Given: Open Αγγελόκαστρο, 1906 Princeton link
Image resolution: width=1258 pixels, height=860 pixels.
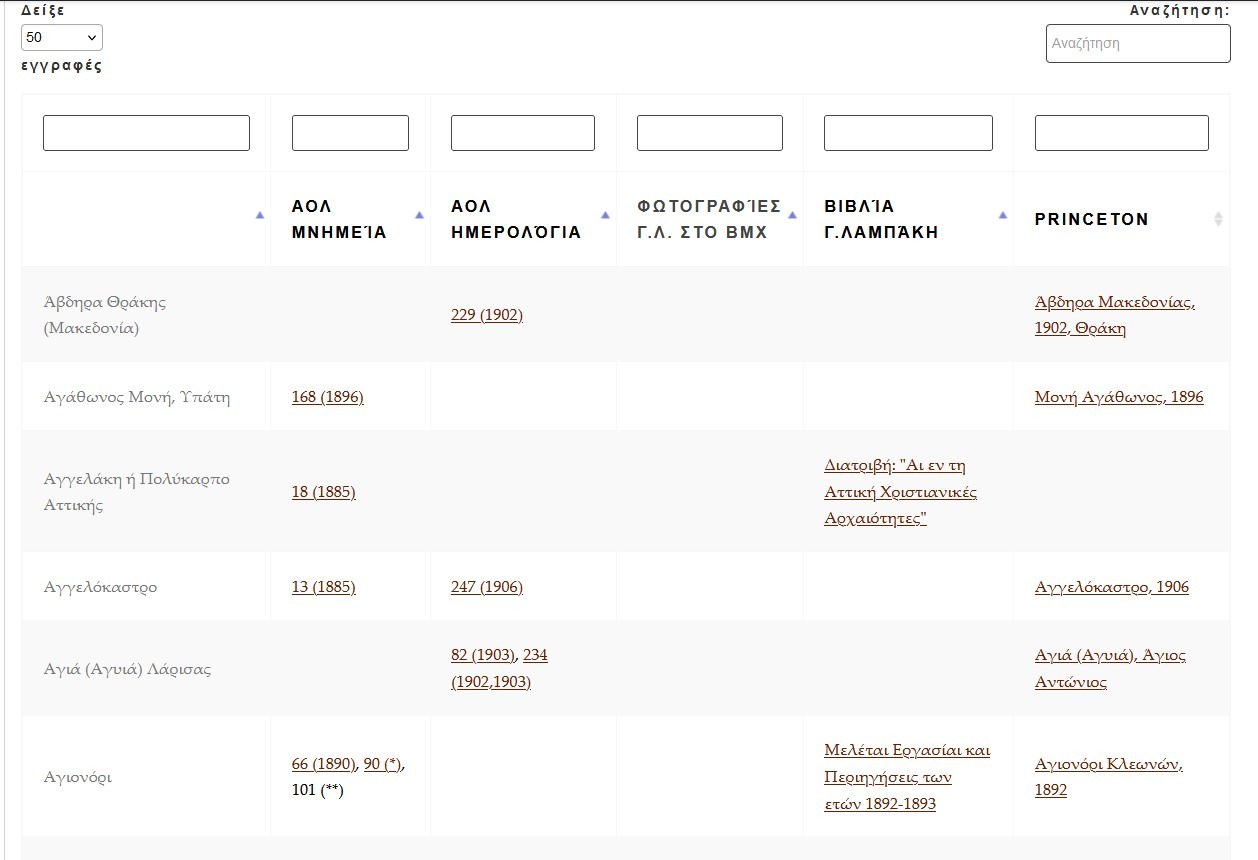Looking at the screenshot, I should (x=1111, y=587).
